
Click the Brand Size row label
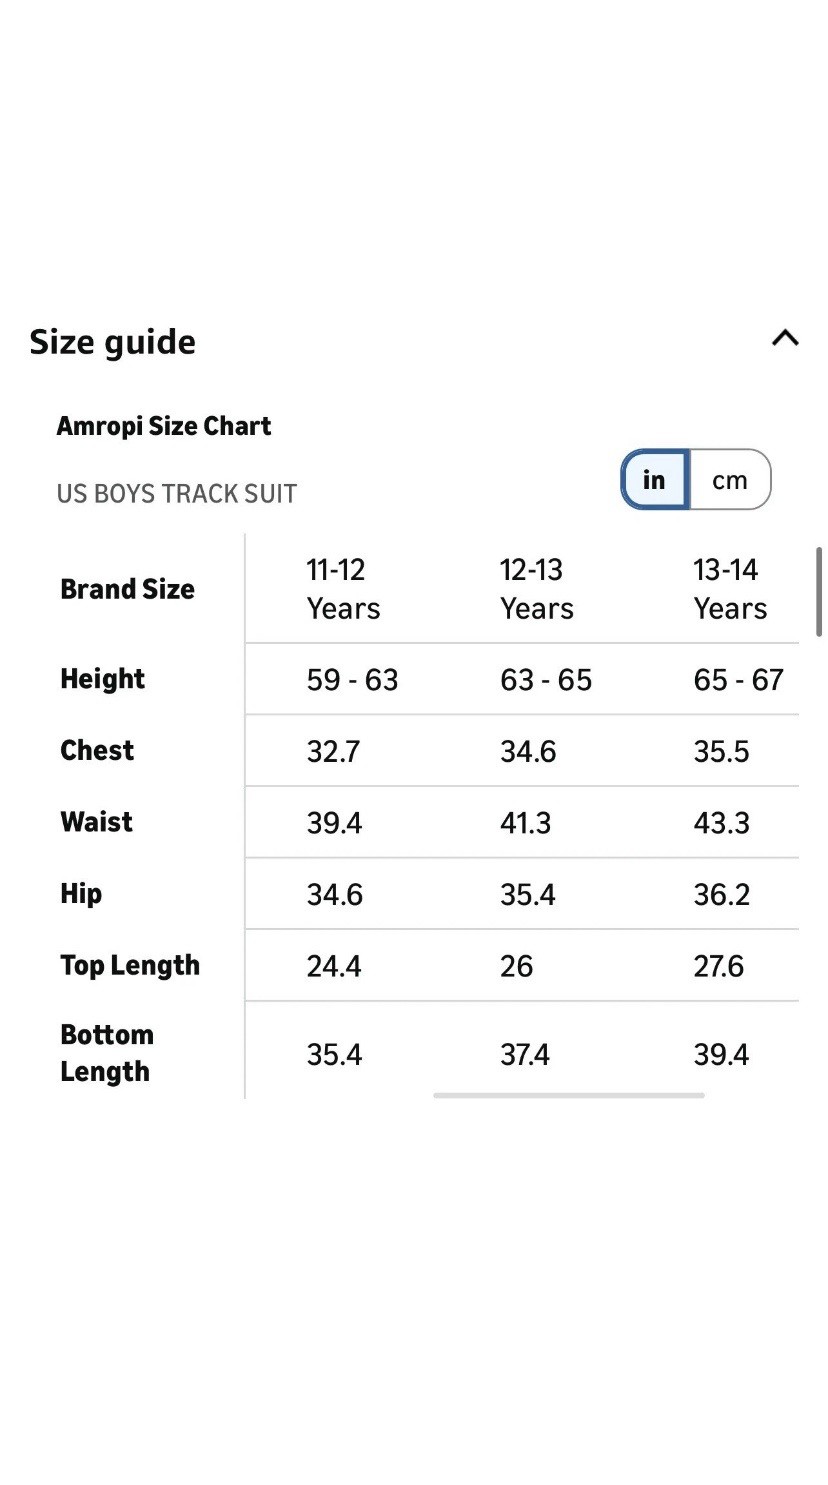pyautogui.click(x=127, y=589)
